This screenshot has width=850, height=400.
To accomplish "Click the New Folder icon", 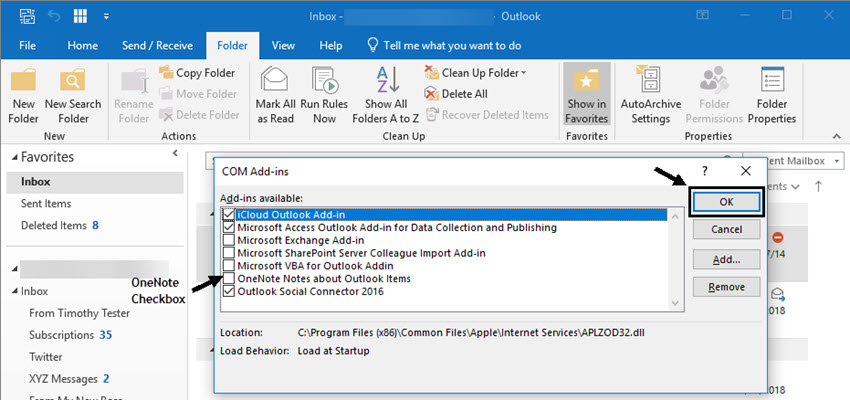I will (23, 81).
